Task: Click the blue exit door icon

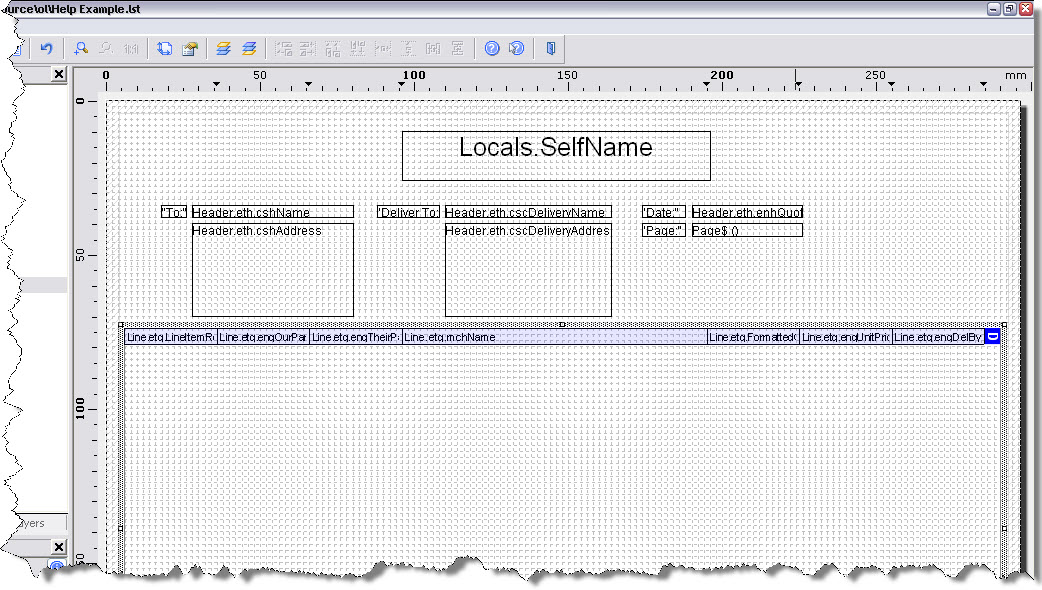Action: [x=551, y=49]
